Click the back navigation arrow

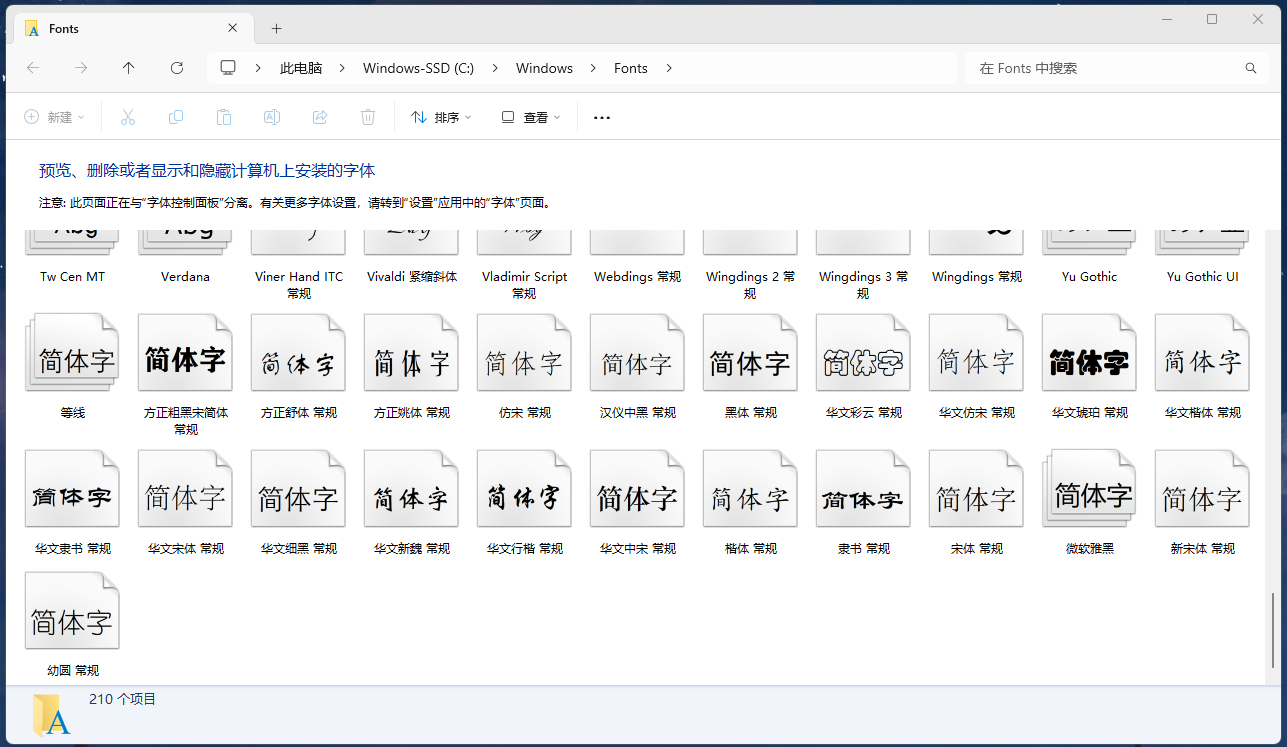33,68
